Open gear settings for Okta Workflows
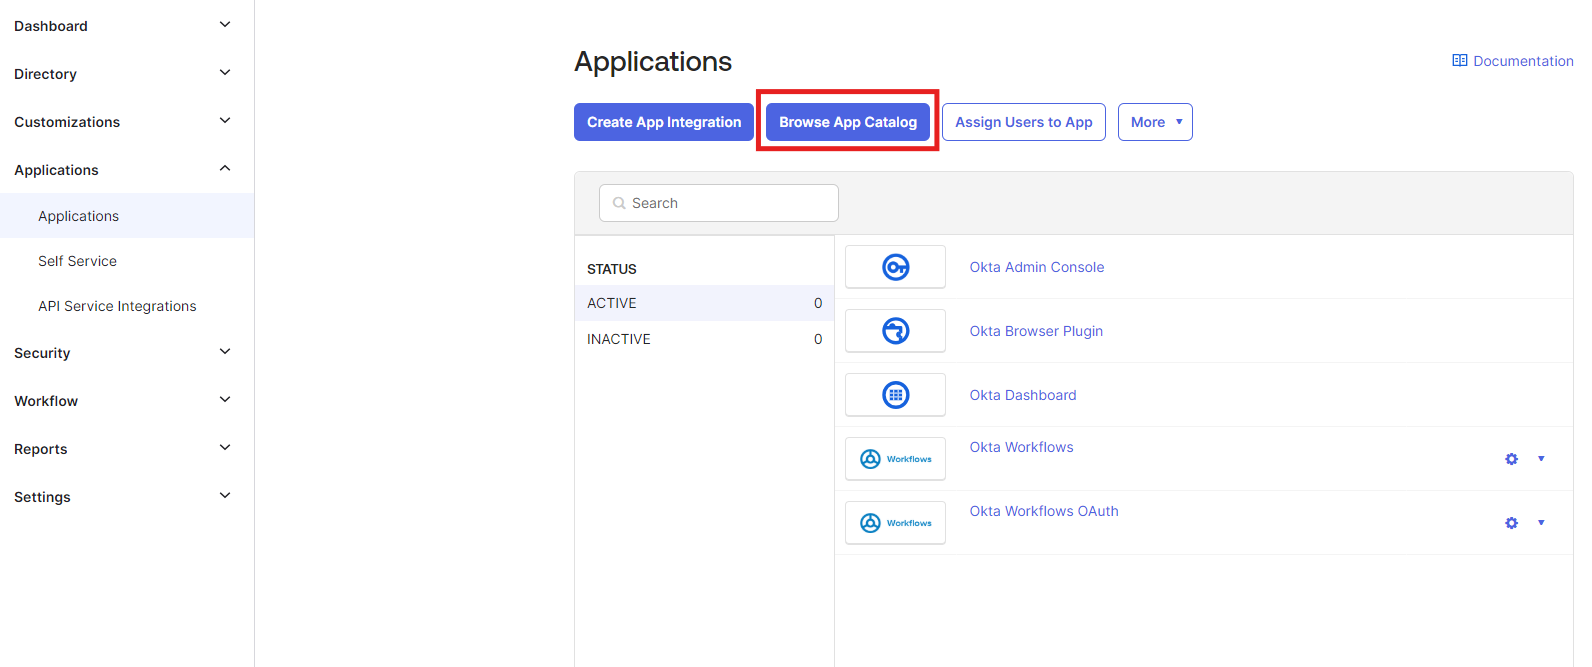The width and height of the screenshot is (1592, 667). pos(1511,459)
